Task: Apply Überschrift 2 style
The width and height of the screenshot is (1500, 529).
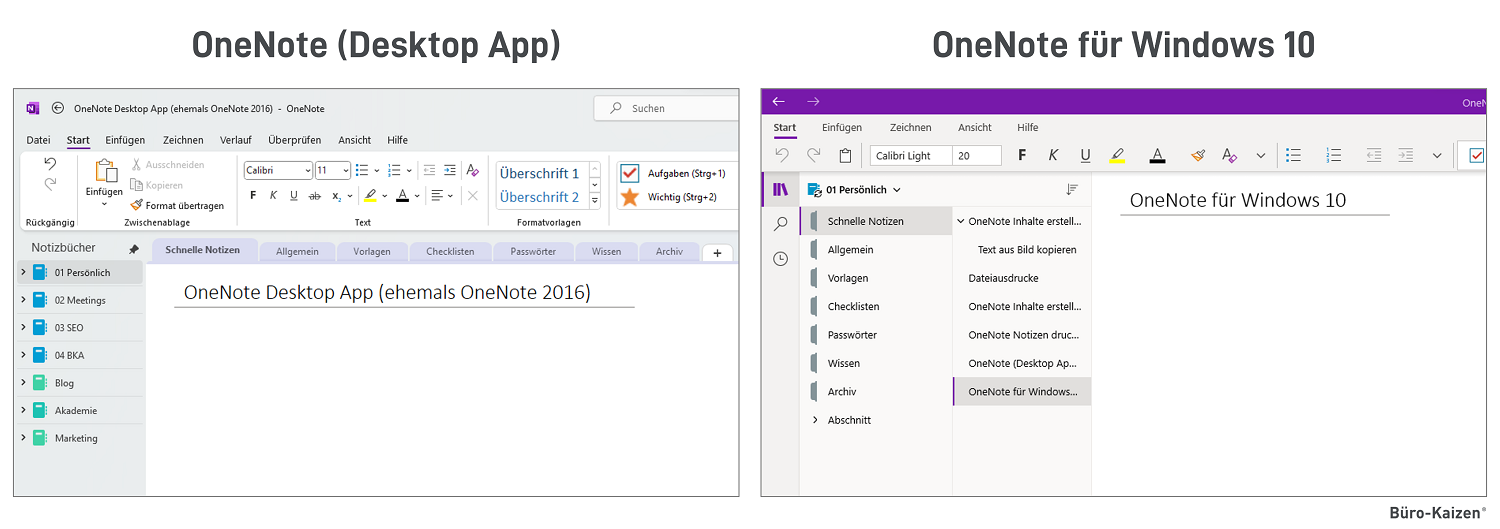Action: [x=539, y=197]
